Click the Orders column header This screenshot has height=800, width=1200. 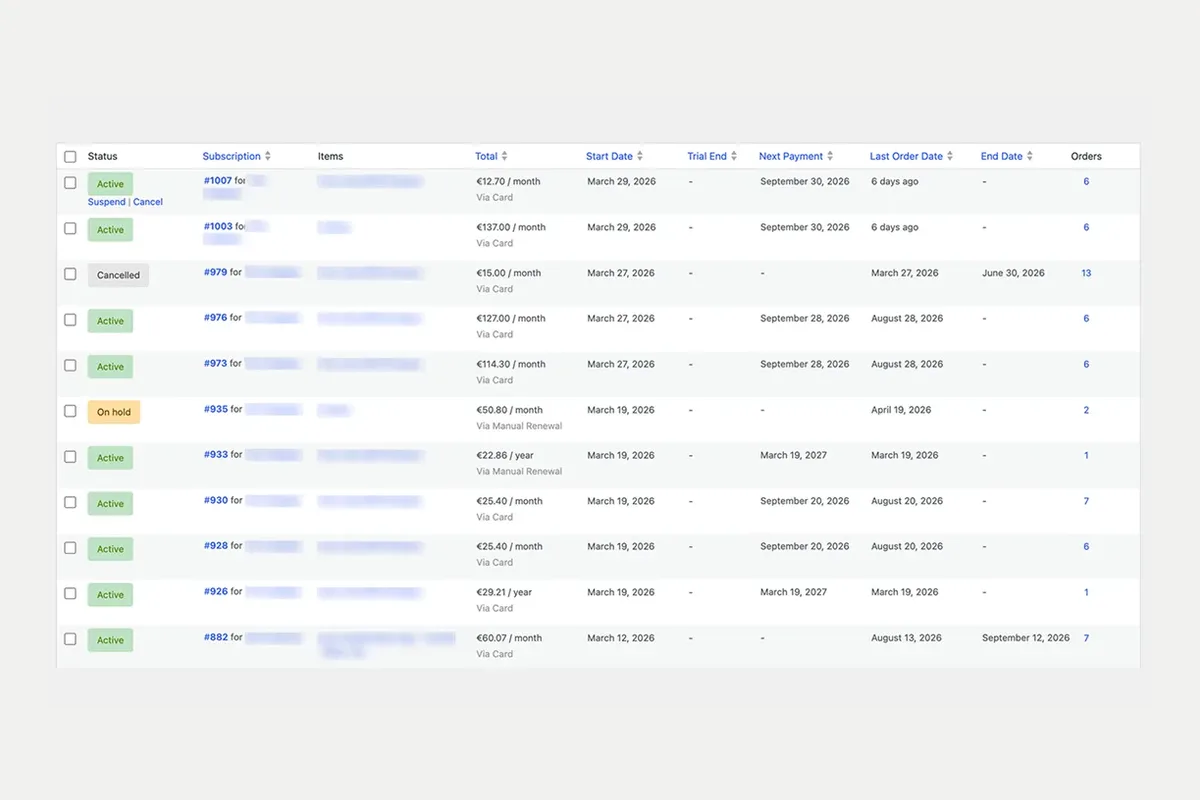coord(1086,156)
